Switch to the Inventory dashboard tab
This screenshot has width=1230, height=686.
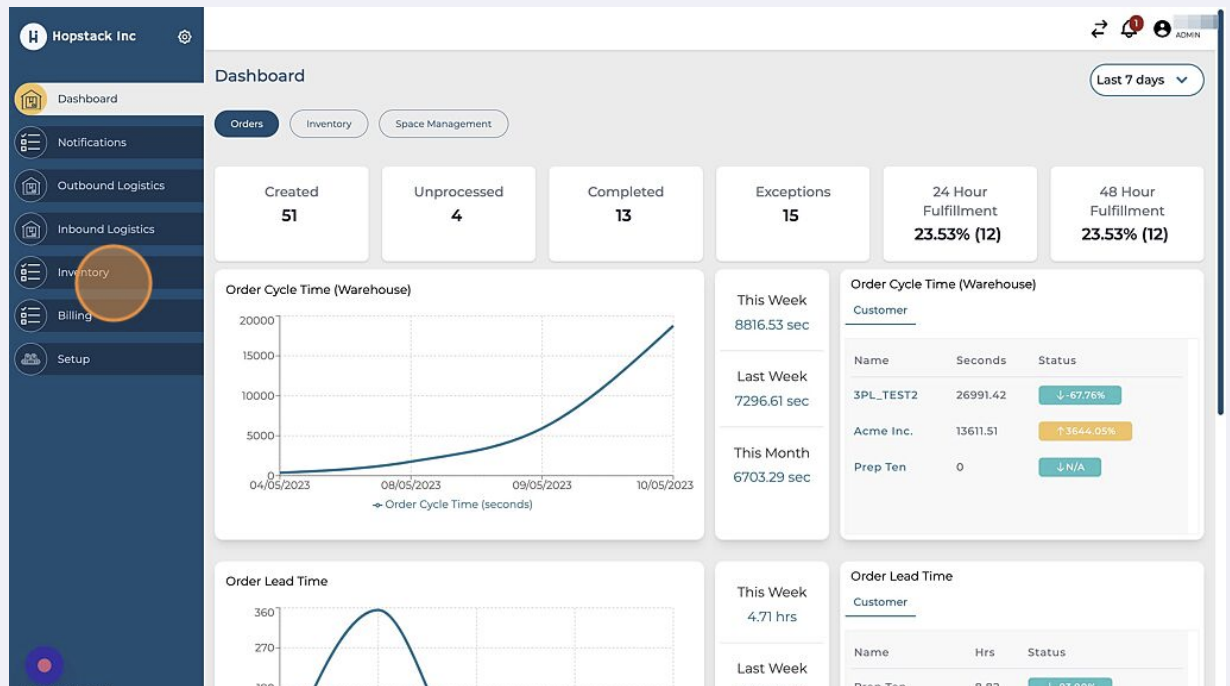coord(329,124)
